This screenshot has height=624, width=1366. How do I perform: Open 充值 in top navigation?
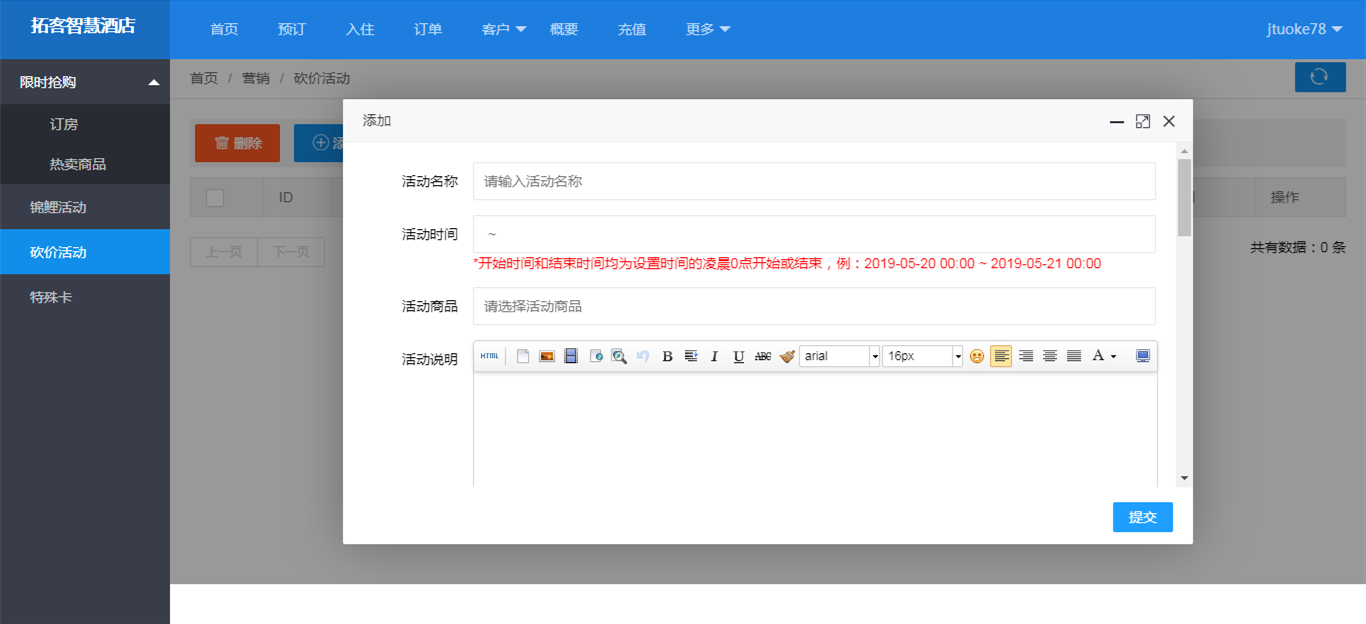[x=632, y=29]
